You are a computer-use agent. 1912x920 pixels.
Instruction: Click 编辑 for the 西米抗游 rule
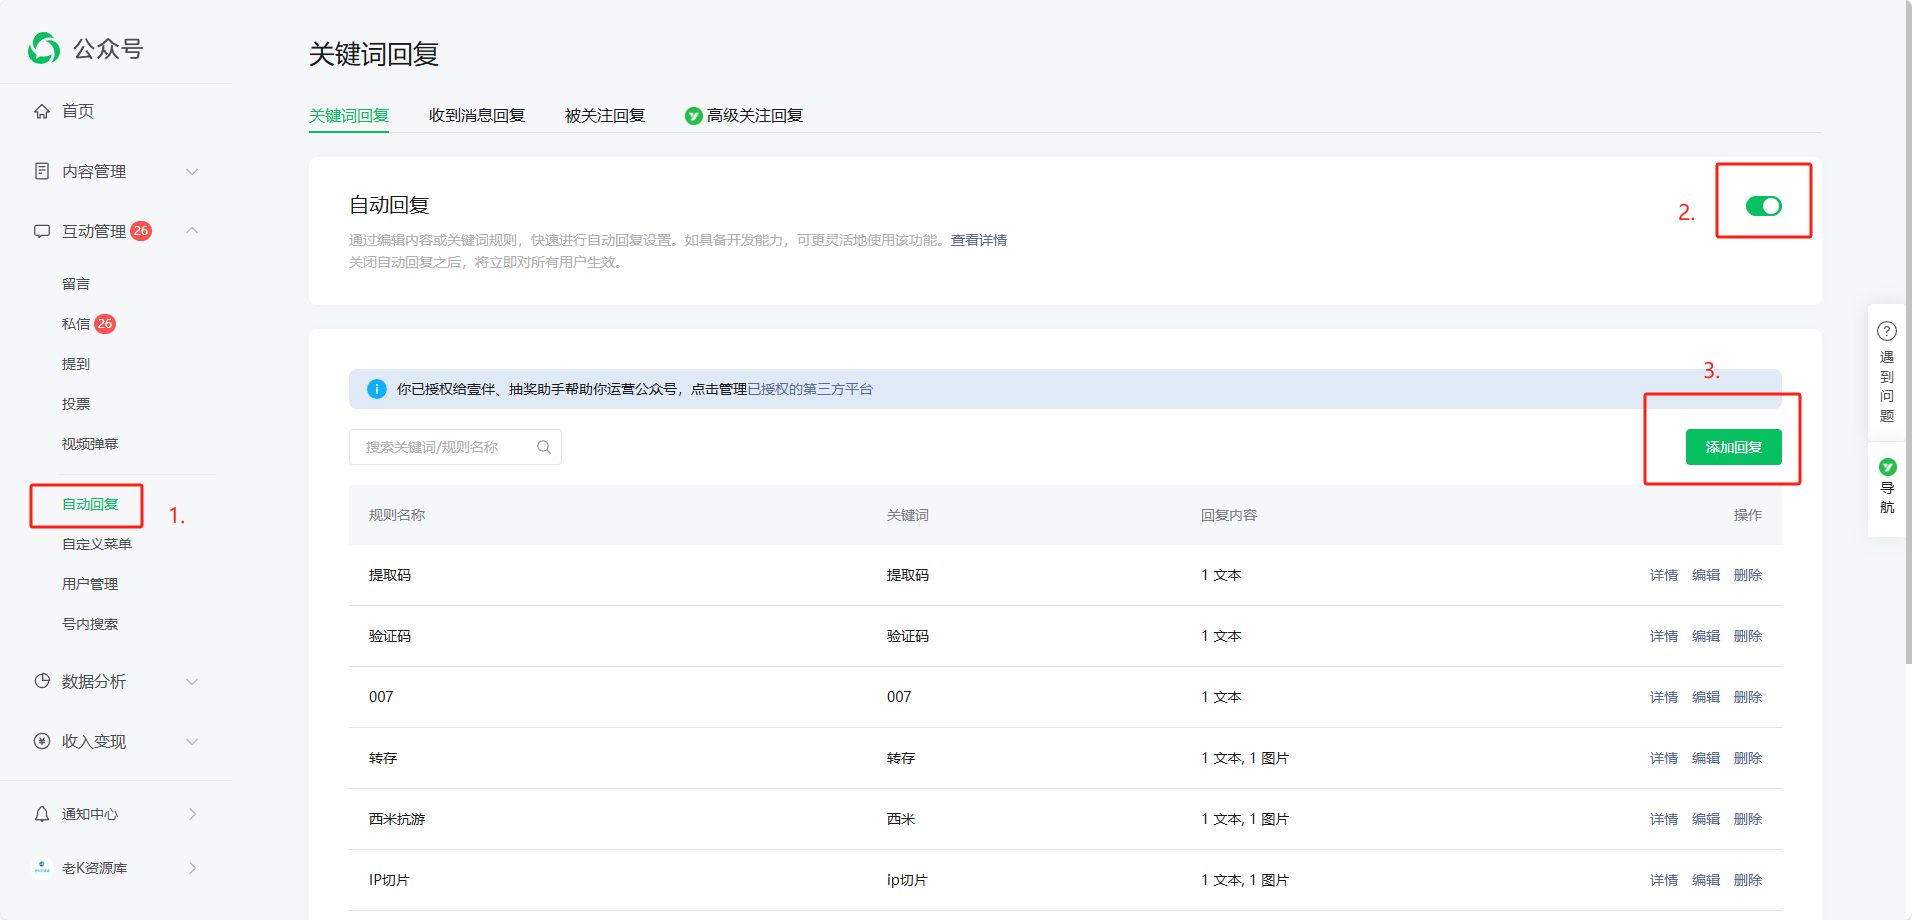pyautogui.click(x=1706, y=819)
